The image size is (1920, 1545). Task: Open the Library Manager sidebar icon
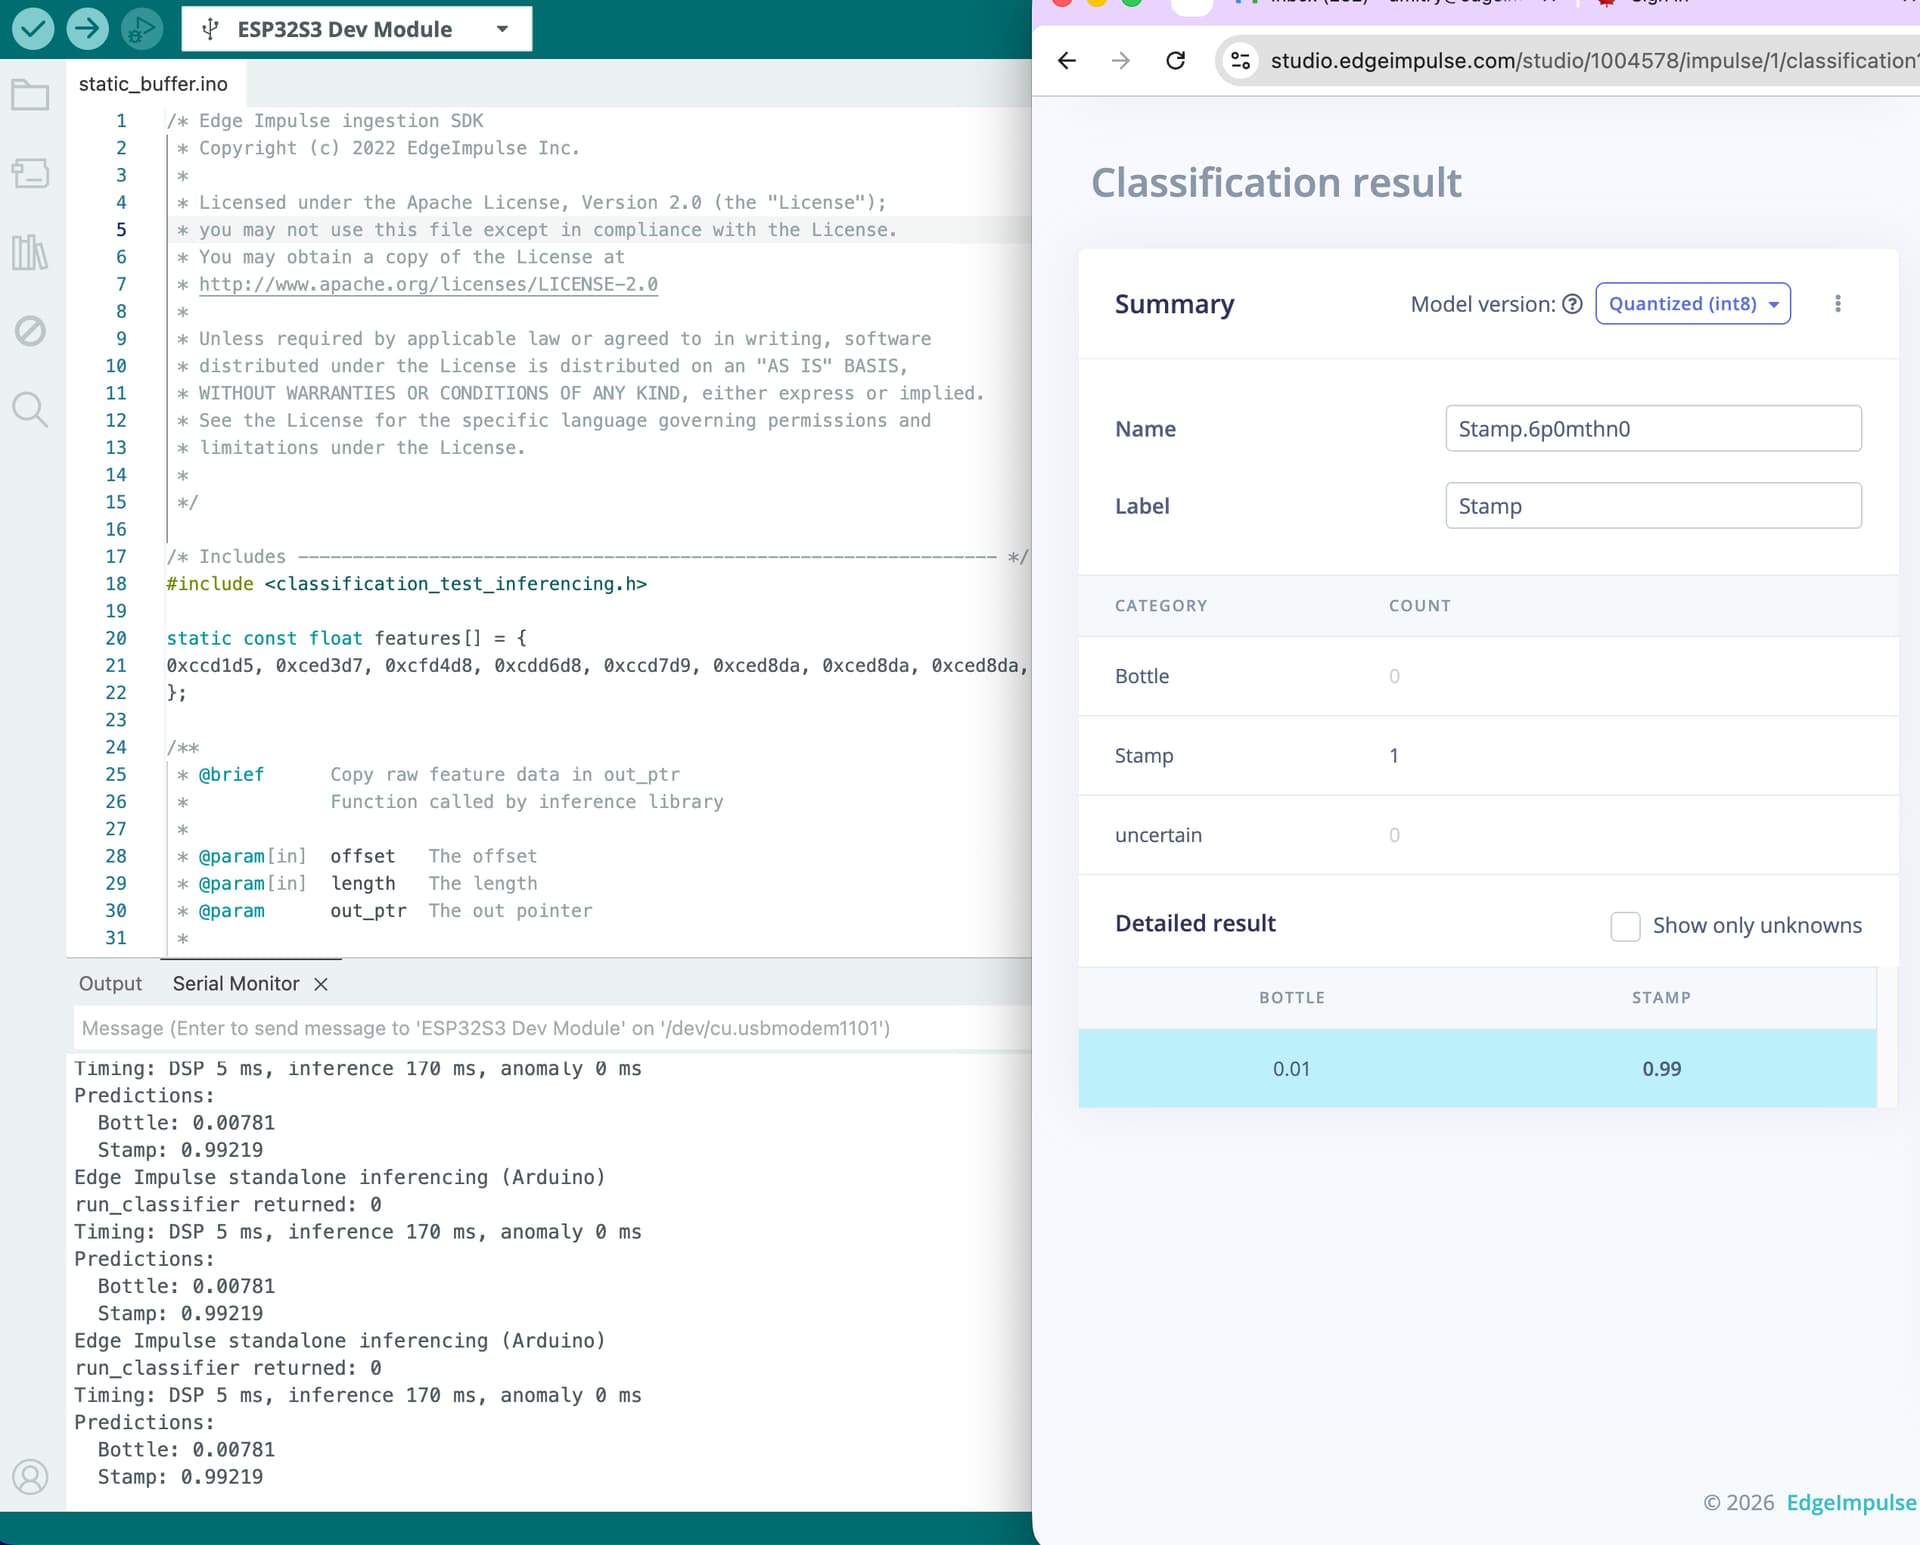(x=30, y=252)
